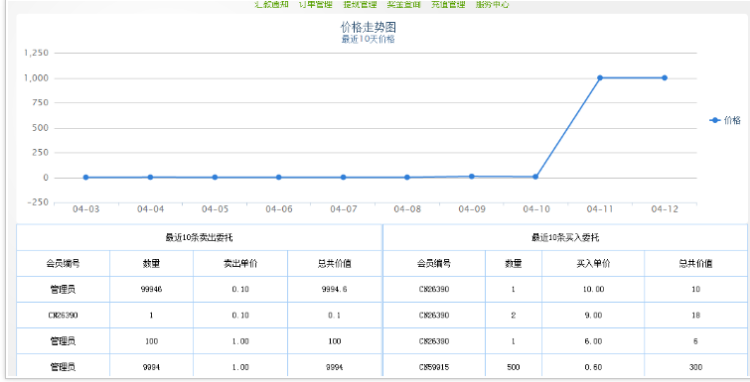The width and height of the screenshot is (750, 382).
Task: Click the 价格走势图 chart title
Action: click(368, 27)
